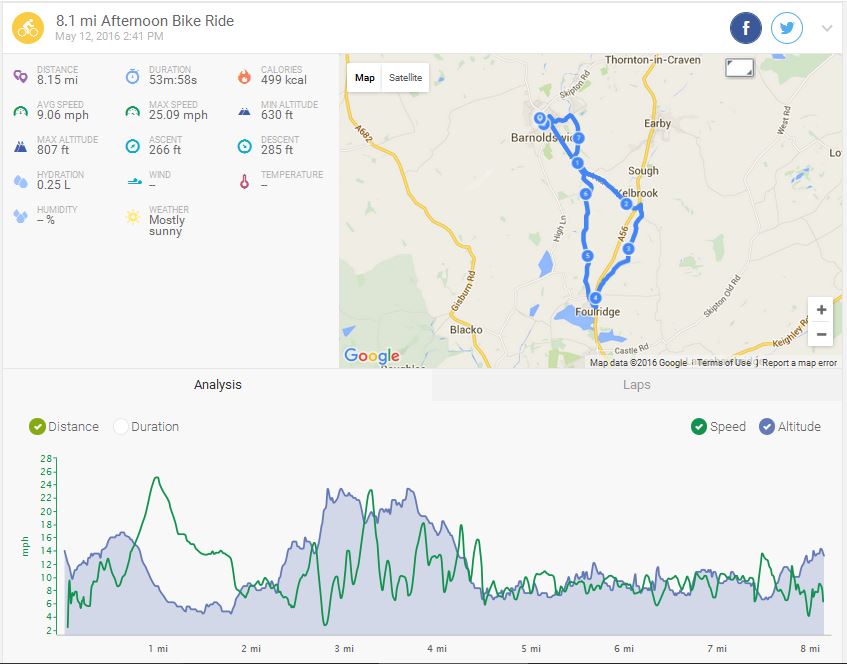Zoom in on the map

821,310
